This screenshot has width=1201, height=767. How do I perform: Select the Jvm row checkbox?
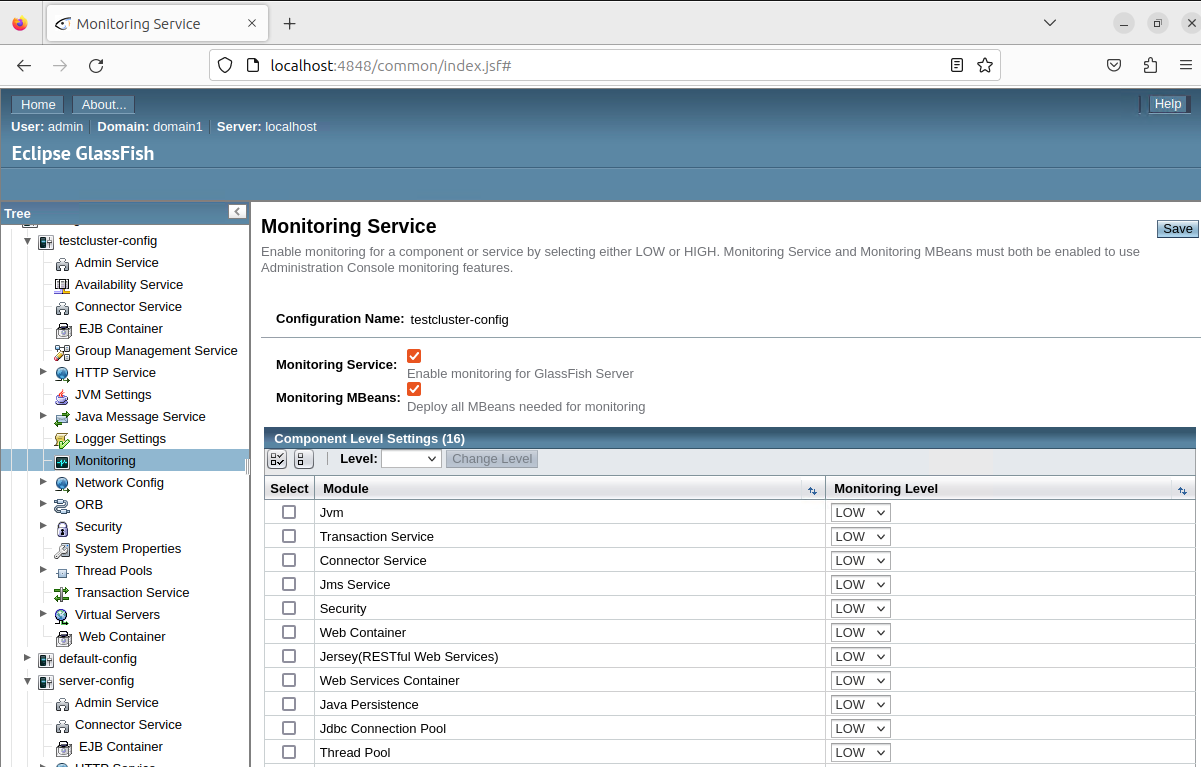(289, 512)
